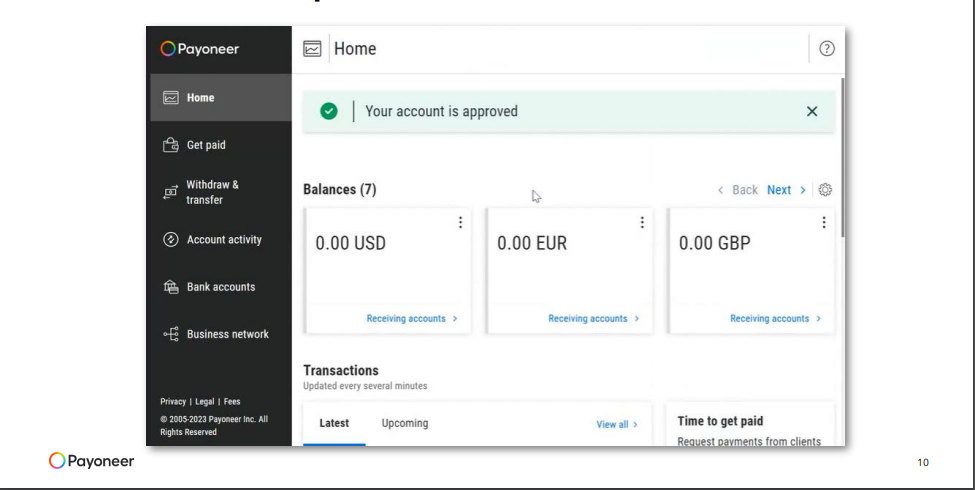Open USD Receiving accounts link
Image resolution: width=975 pixels, height=490 pixels.
click(x=412, y=318)
